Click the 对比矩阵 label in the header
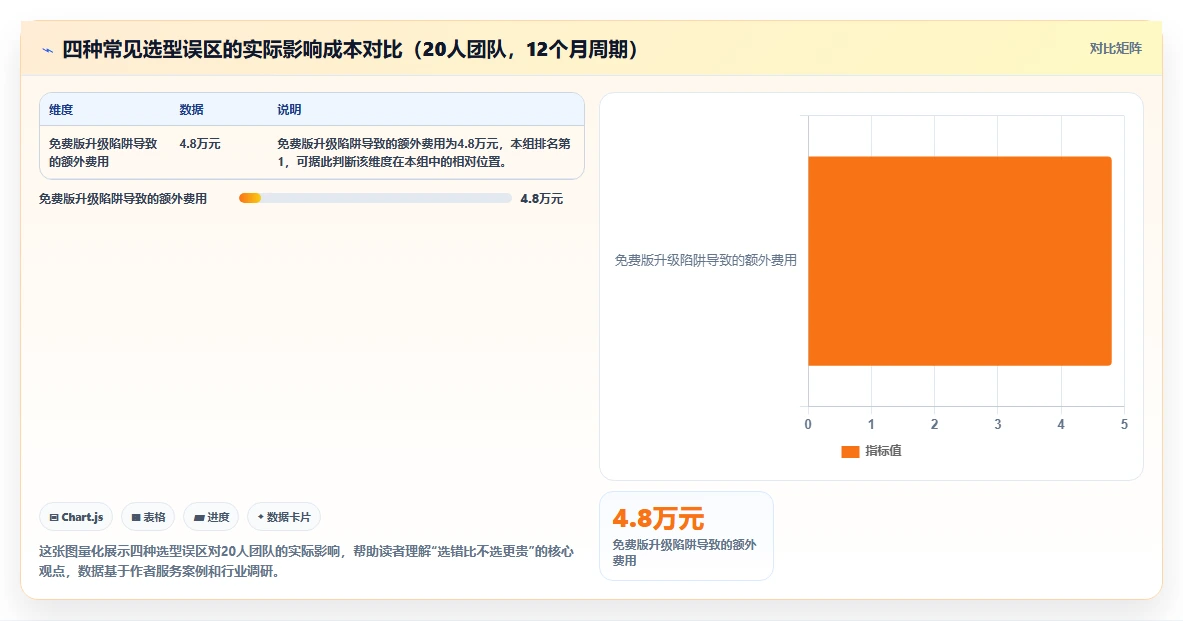Image resolution: width=1183 pixels, height=621 pixels. [1115, 48]
